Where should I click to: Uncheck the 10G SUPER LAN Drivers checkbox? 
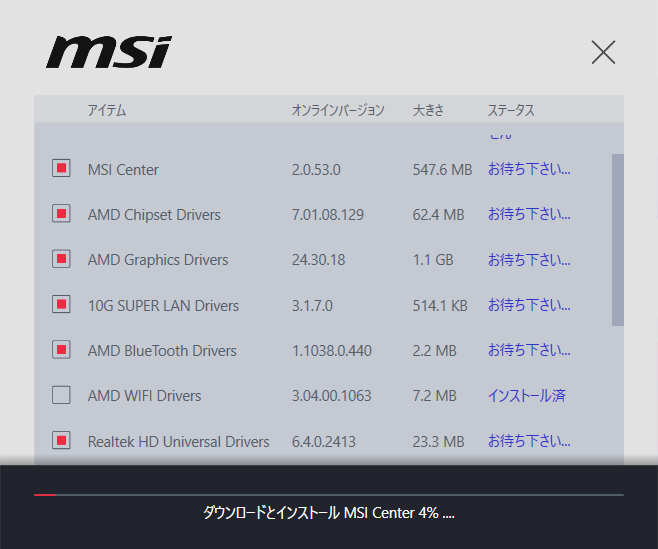[x=61, y=304]
